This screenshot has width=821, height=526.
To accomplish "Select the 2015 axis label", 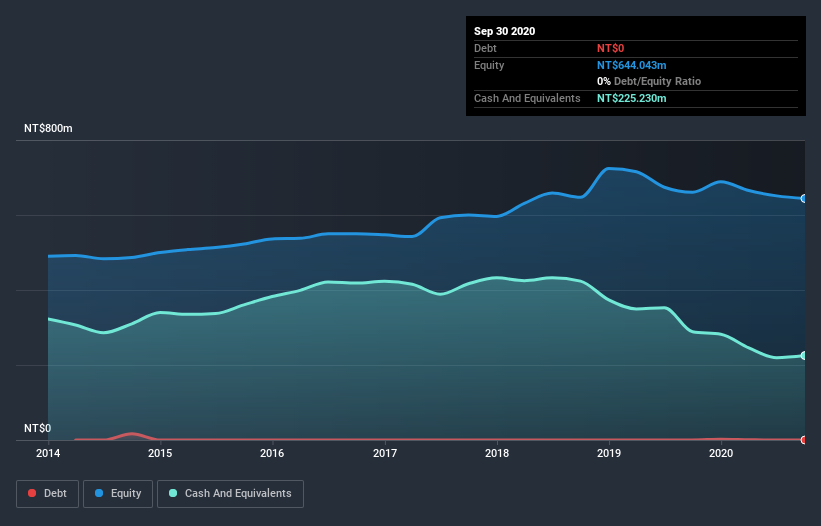I will 160,453.
